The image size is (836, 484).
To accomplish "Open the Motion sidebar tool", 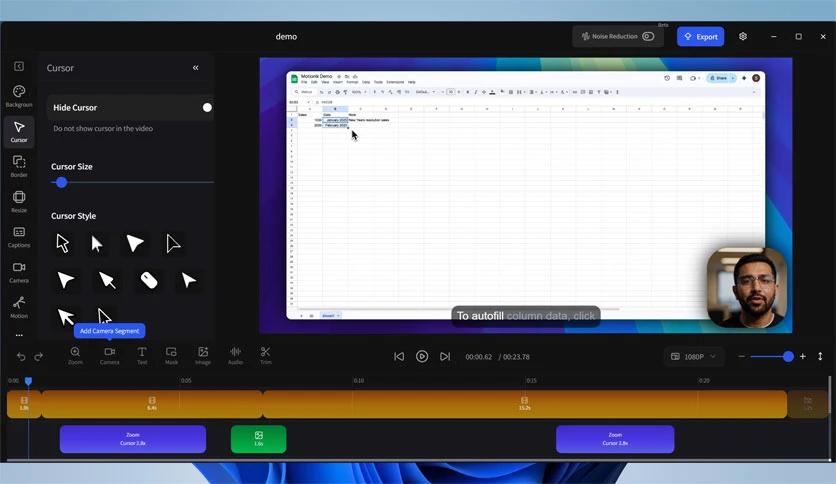I will (19, 308).
